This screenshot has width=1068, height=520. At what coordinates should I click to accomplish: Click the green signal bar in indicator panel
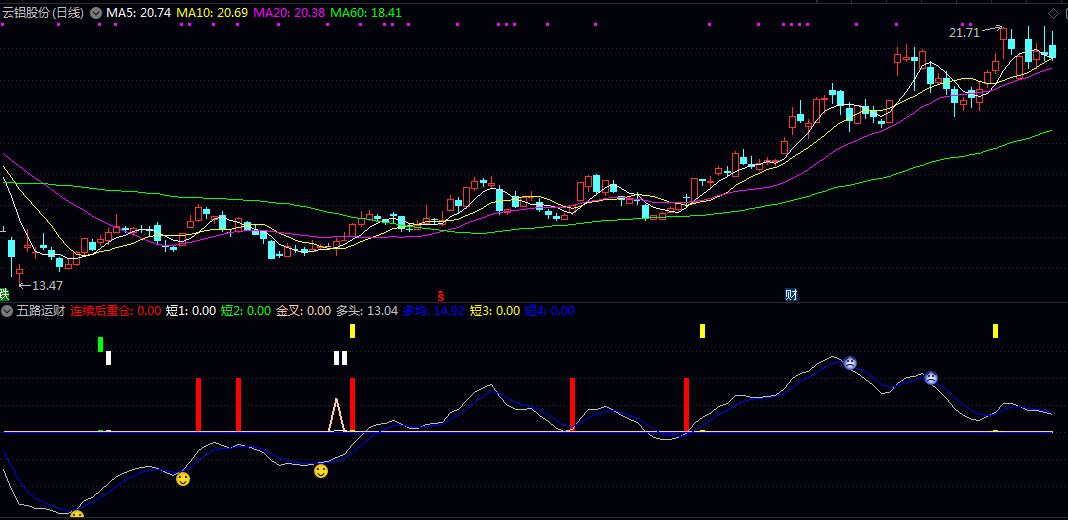point(100,344)
